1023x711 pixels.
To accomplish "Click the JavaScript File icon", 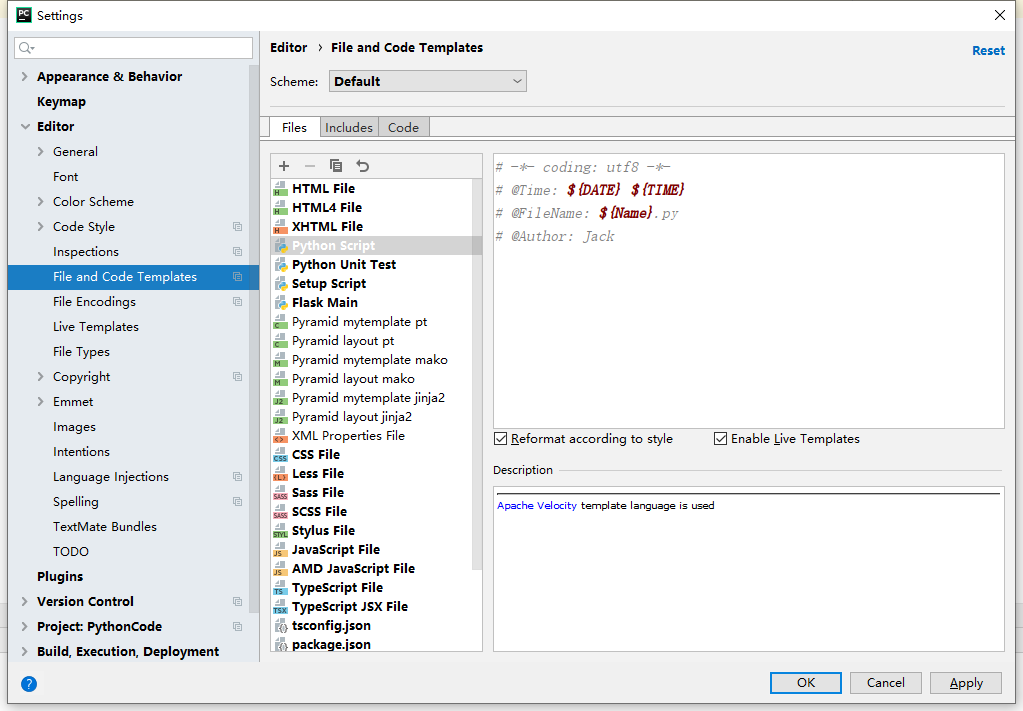I will click(x=281, y=550).
